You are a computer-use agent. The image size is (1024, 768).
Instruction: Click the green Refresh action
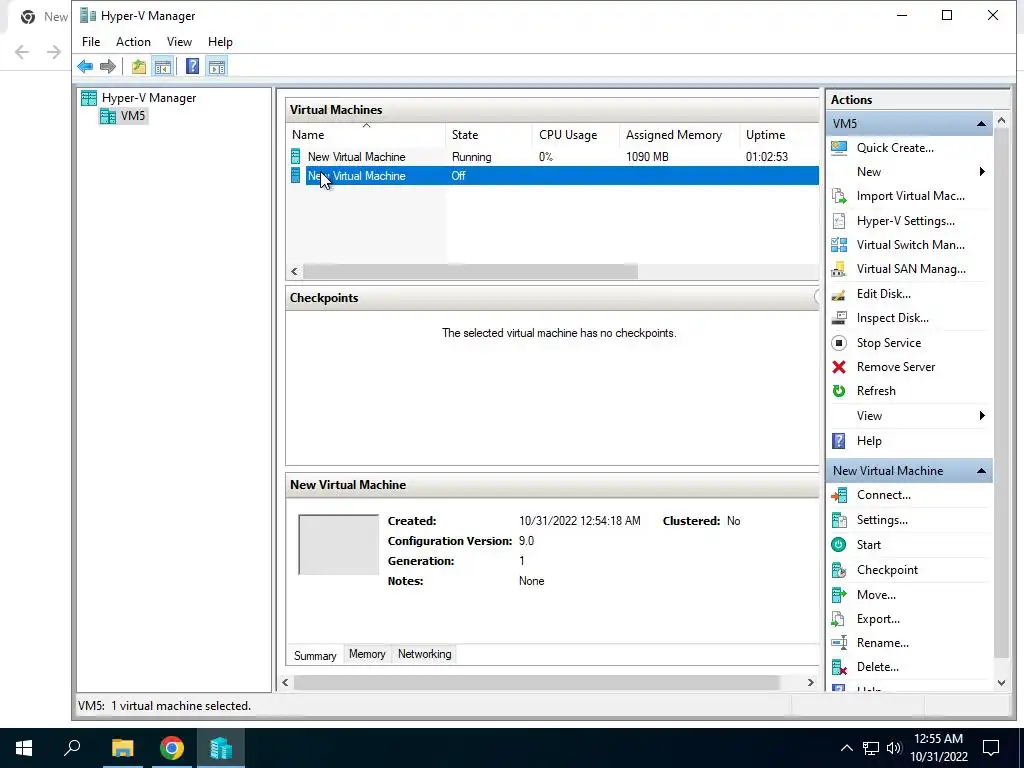[876, 391]
